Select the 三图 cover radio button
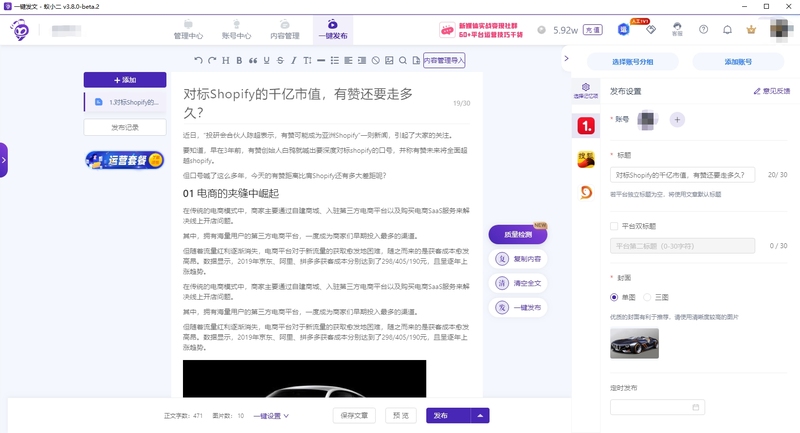The width and height of the screenshot is (800, 433). click(x=647, y=297)
